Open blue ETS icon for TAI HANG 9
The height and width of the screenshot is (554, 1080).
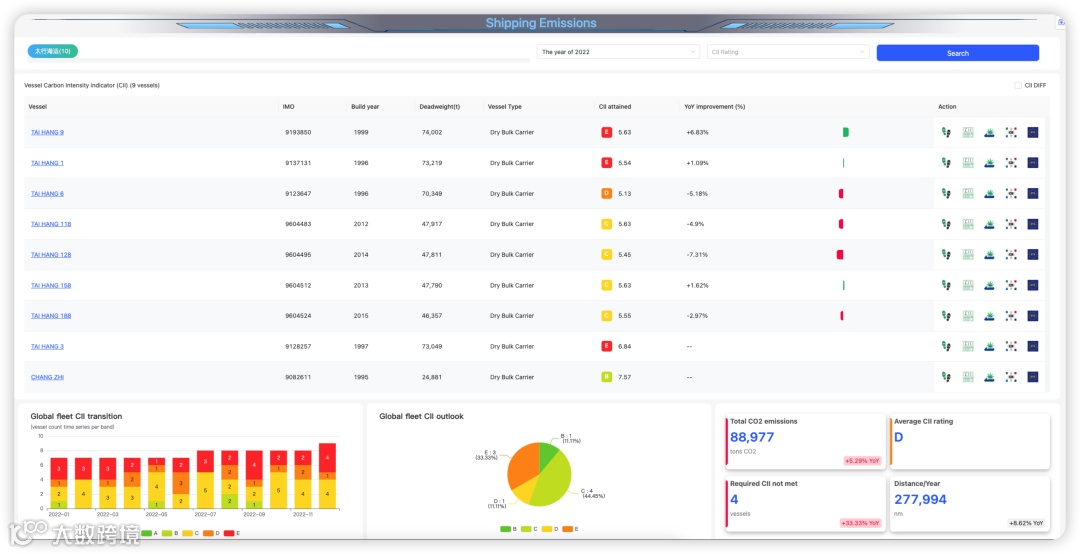click(x=1032, y=132)
